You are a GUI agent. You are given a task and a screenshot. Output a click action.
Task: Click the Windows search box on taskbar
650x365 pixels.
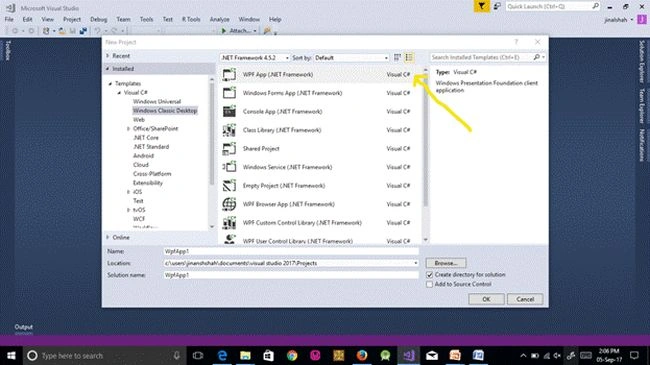104,355
